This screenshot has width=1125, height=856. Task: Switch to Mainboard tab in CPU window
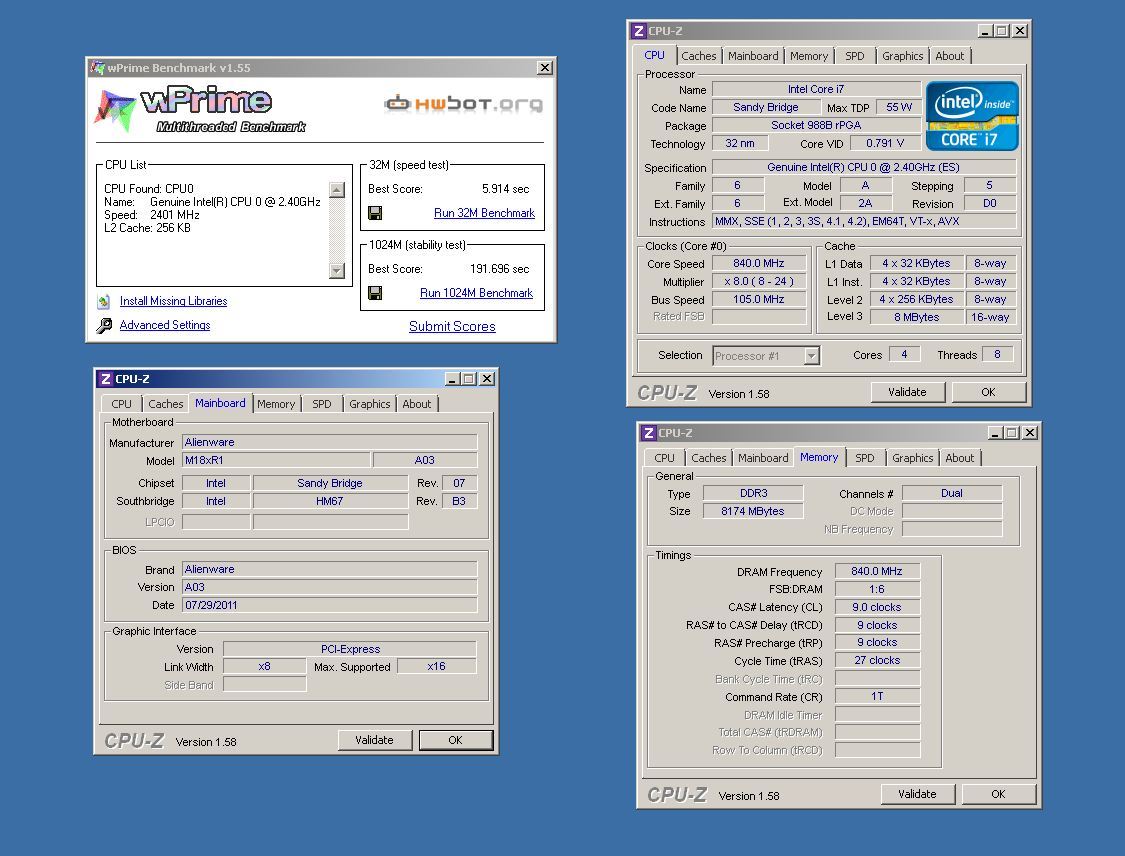coord(753,56)
